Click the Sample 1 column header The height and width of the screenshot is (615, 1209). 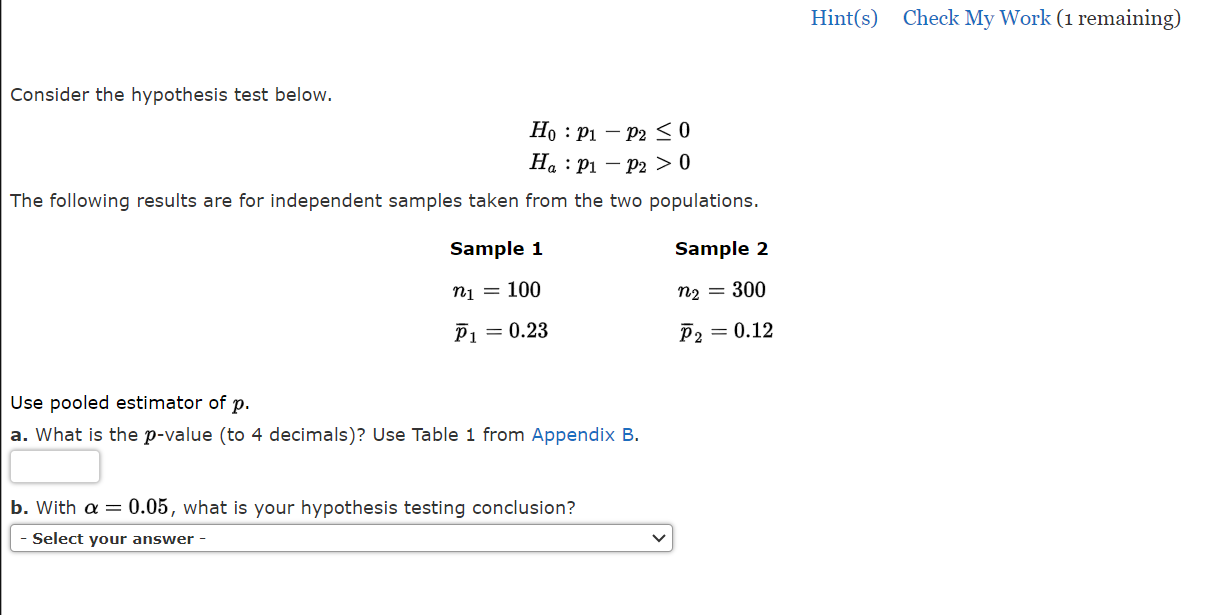click(x=495, y=248)
